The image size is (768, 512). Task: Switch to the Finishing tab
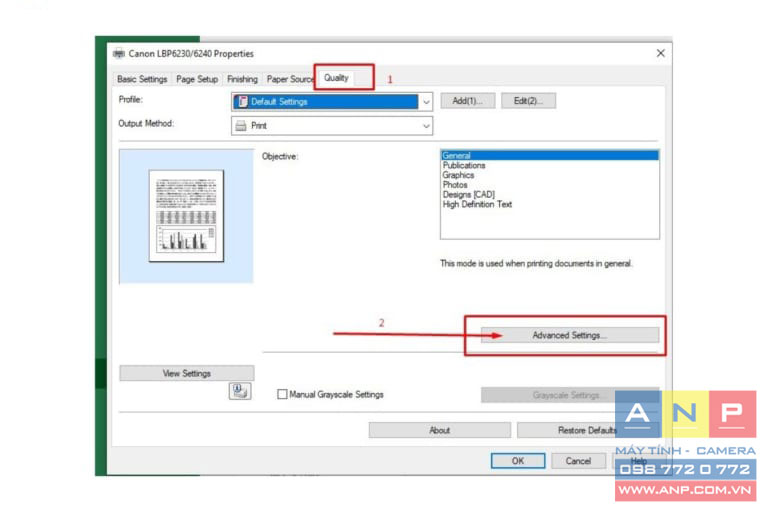pyautogui.click(x=242, y=79)
